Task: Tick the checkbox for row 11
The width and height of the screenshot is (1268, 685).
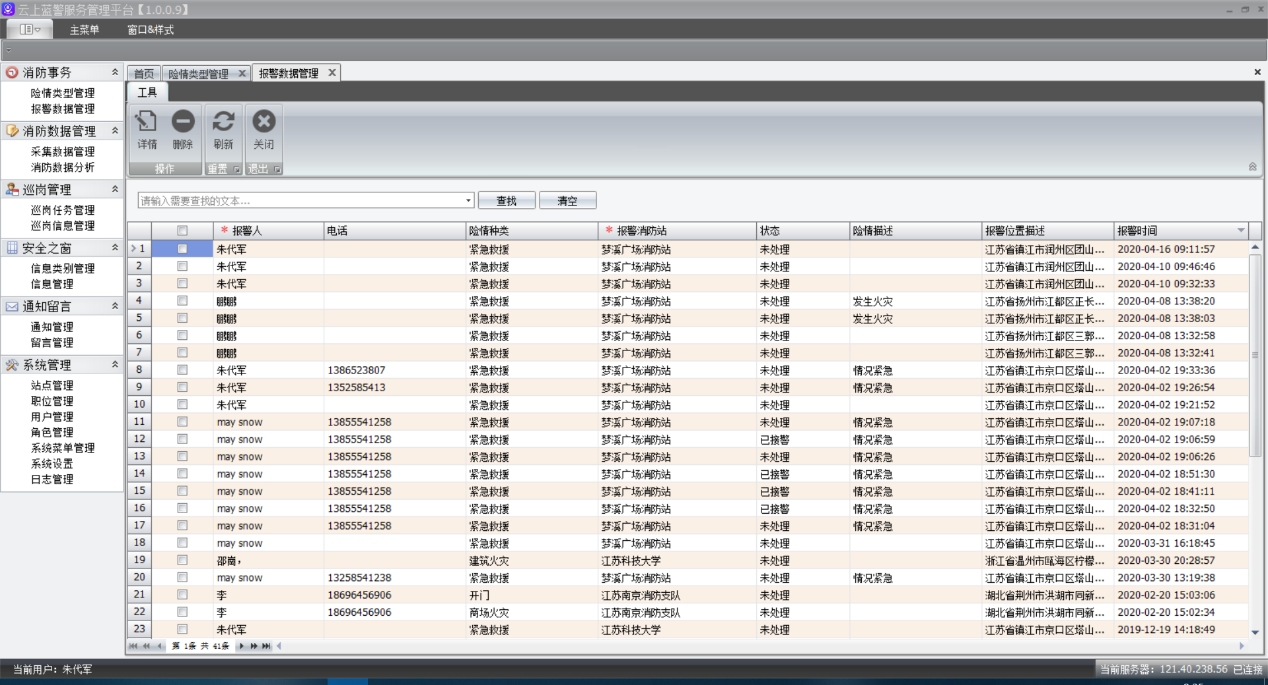Action: point(182,422)
